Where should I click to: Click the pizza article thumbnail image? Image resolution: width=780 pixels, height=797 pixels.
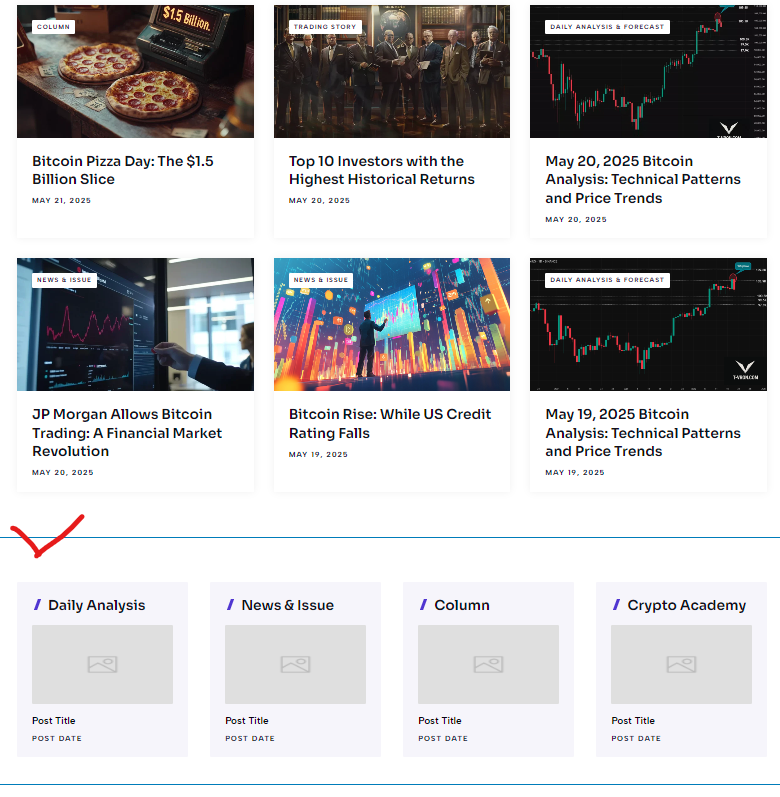point(135,72)
